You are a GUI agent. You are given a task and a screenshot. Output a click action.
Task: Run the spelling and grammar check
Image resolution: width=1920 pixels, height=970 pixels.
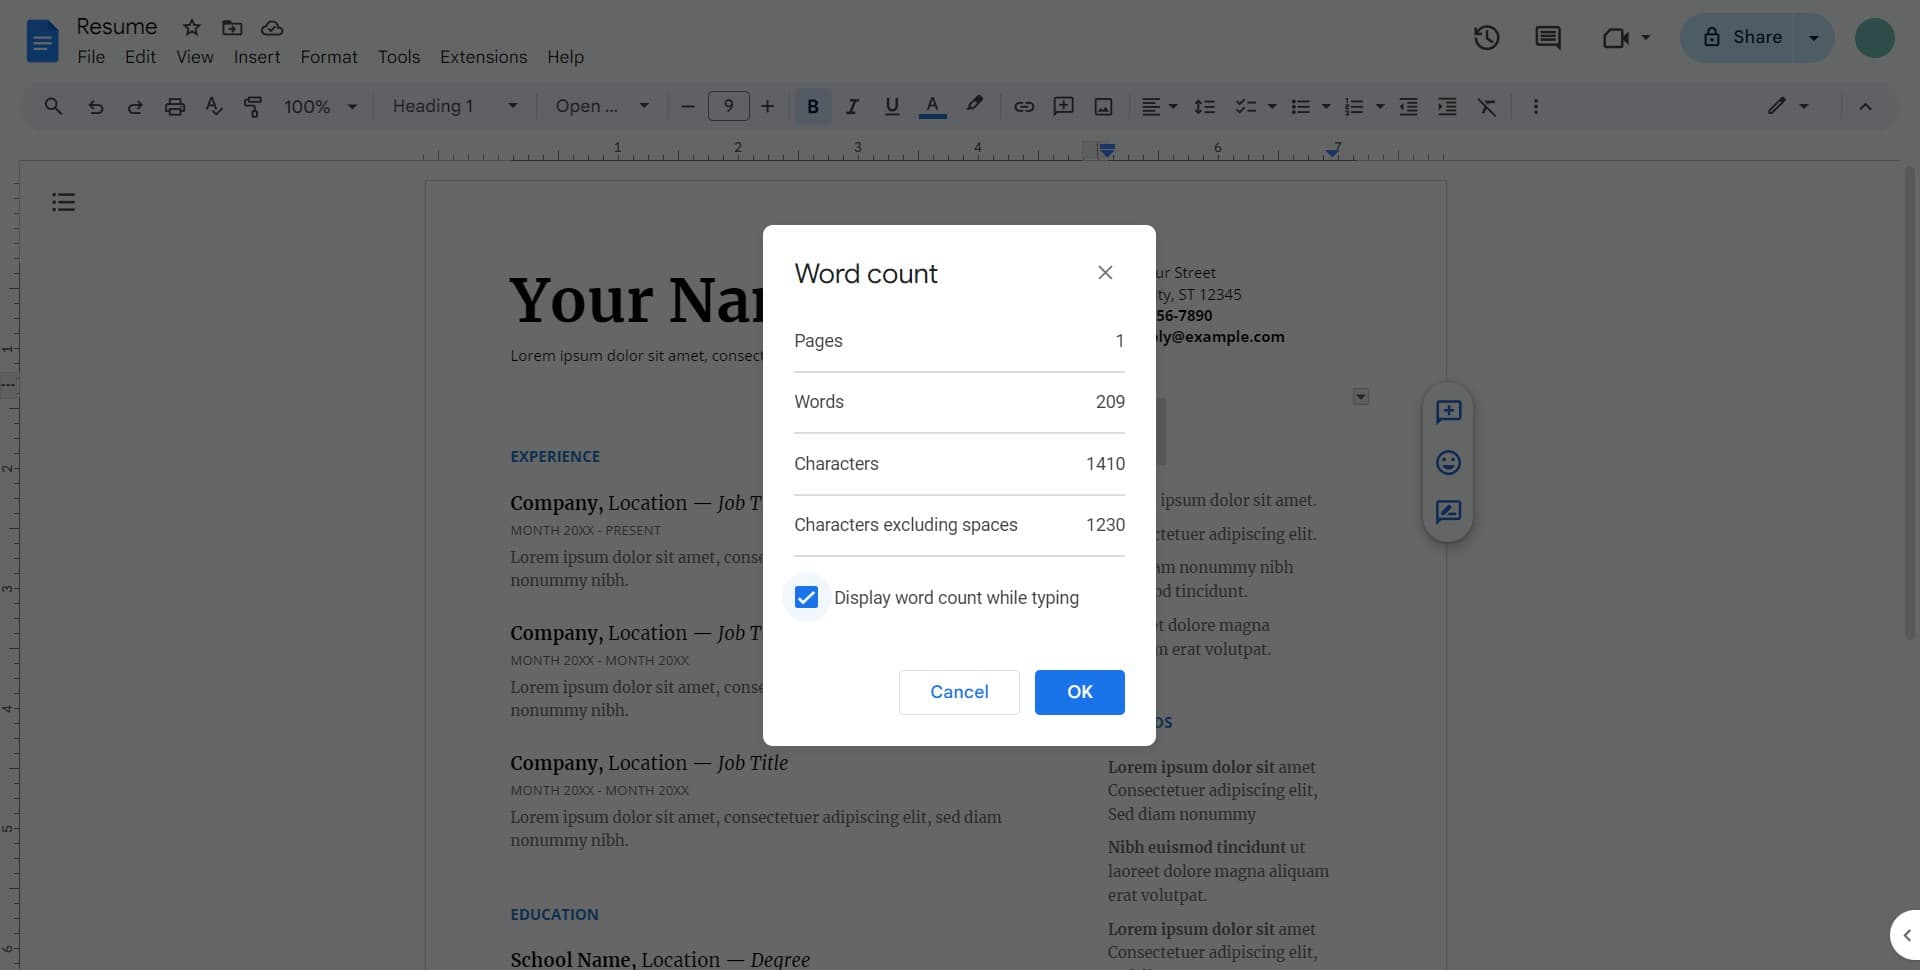pos(213,106)
